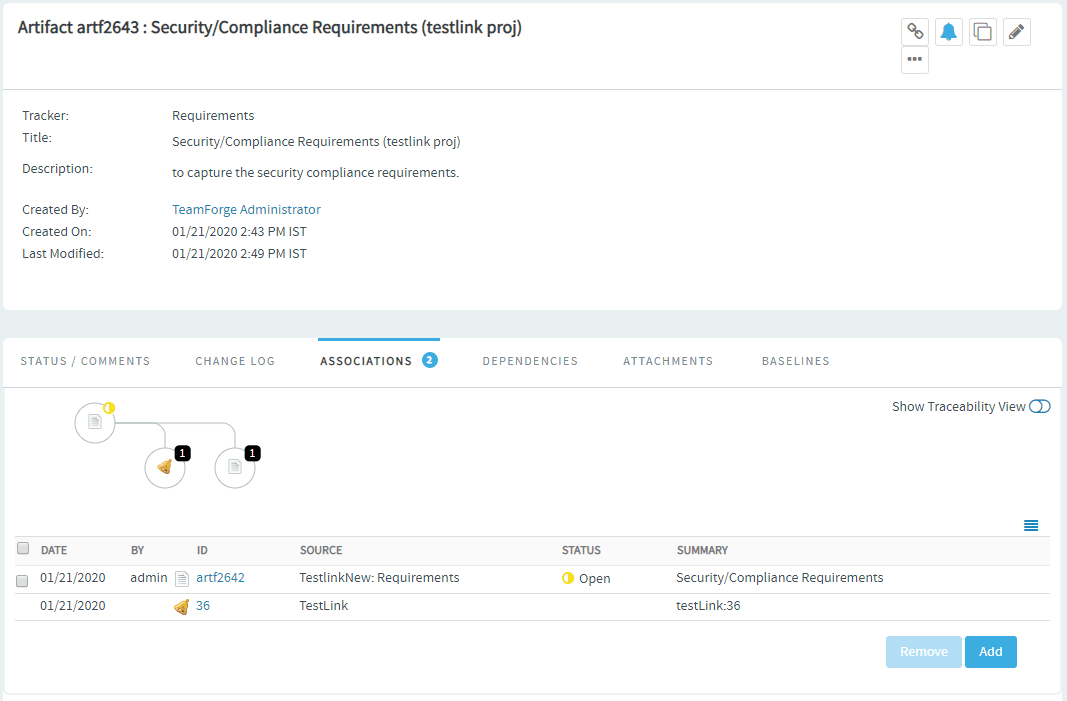Click the document icon beside artf2642
The image size is (1067, 701).
coord(182,578)
